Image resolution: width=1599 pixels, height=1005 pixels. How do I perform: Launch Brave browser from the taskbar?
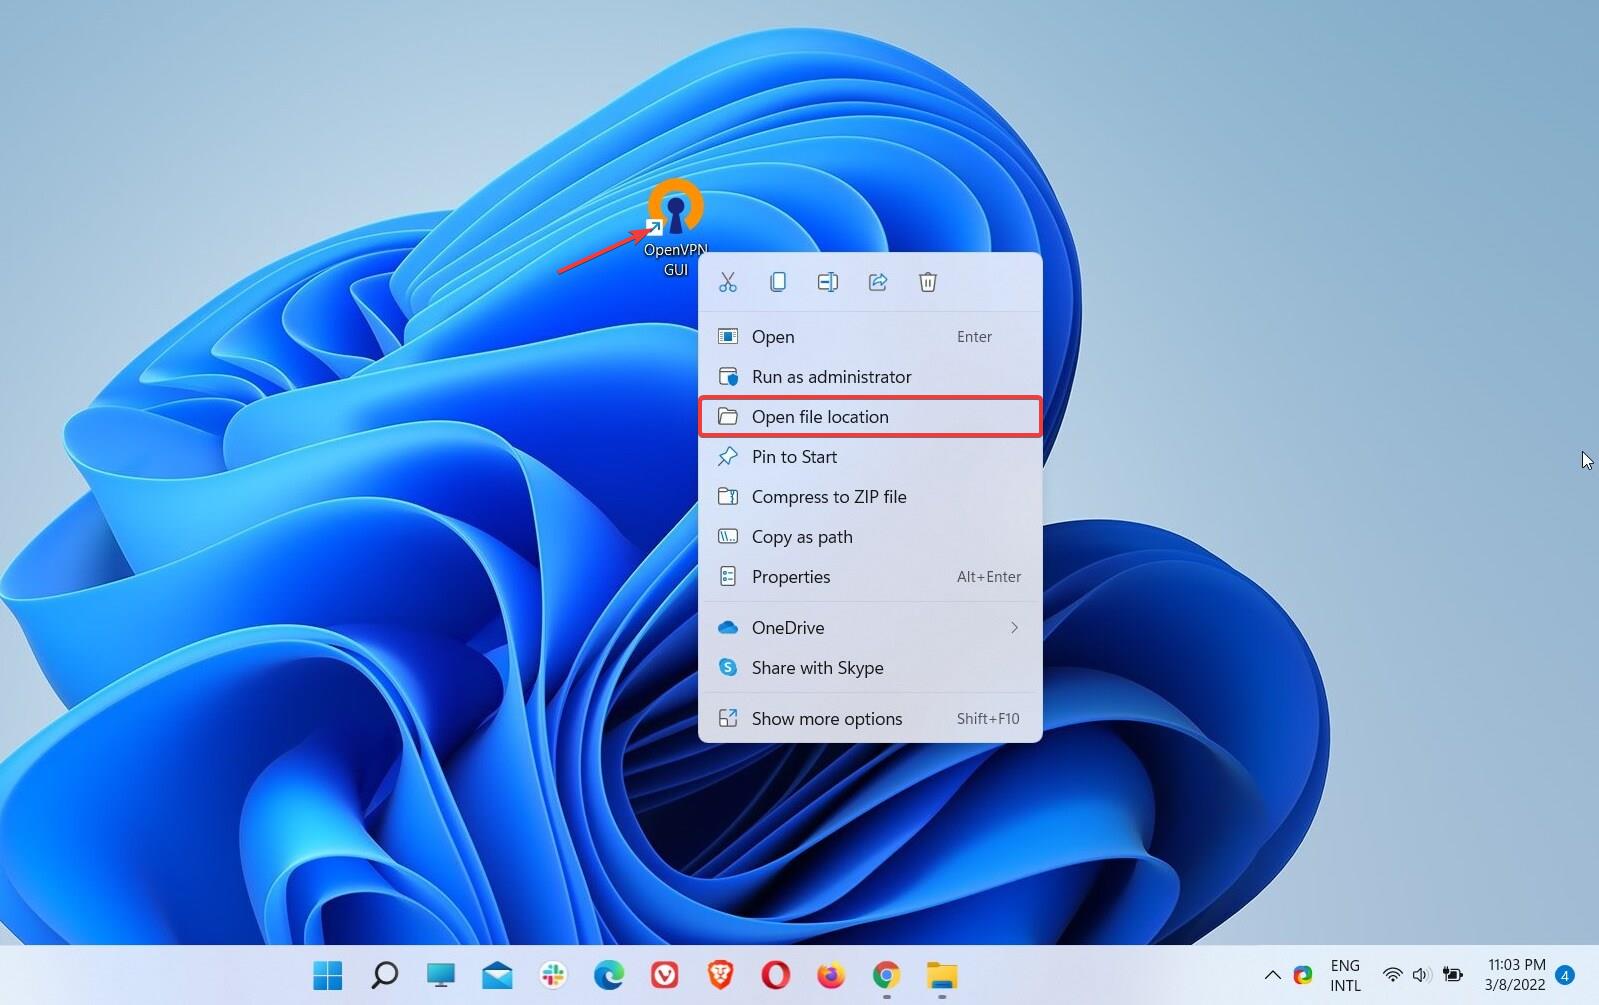[x=720, y=975]
